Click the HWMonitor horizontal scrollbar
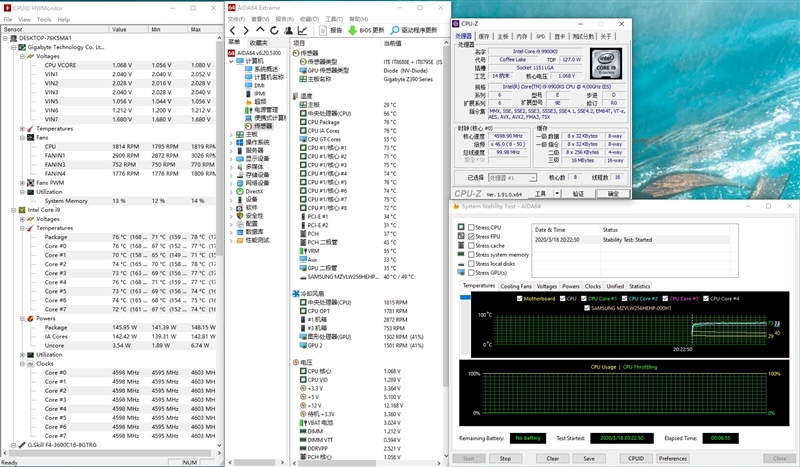The height and width of the screenshot is (467, 800). point(110,453)
